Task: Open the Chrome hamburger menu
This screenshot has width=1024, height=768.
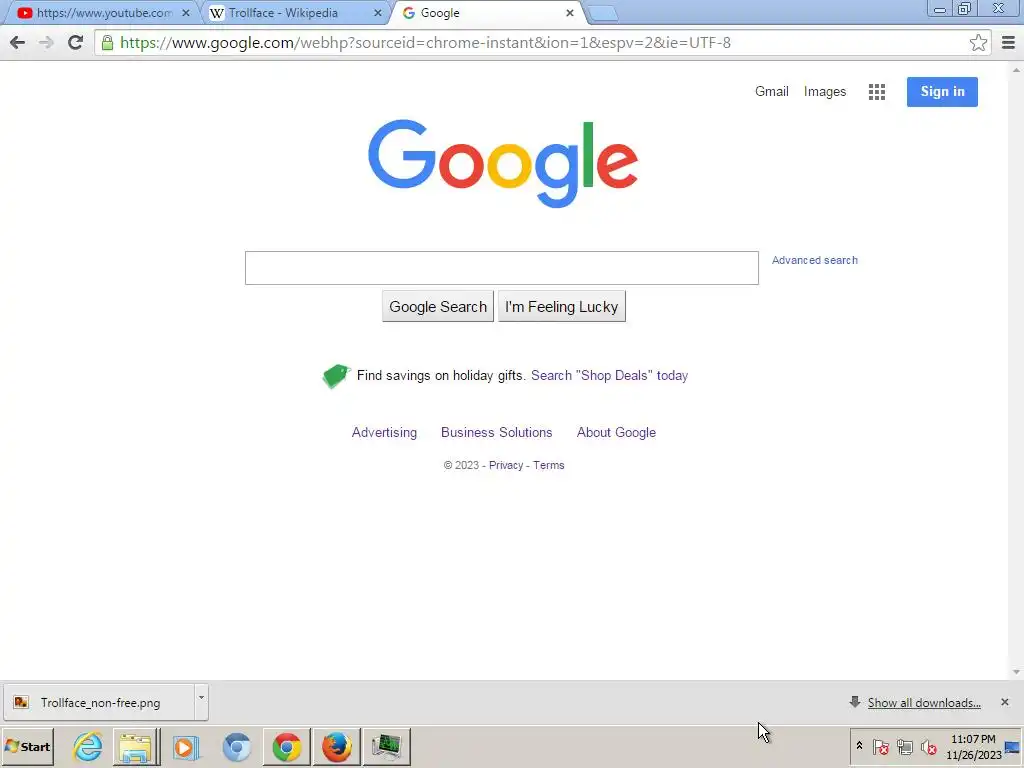Action: 1008,43
